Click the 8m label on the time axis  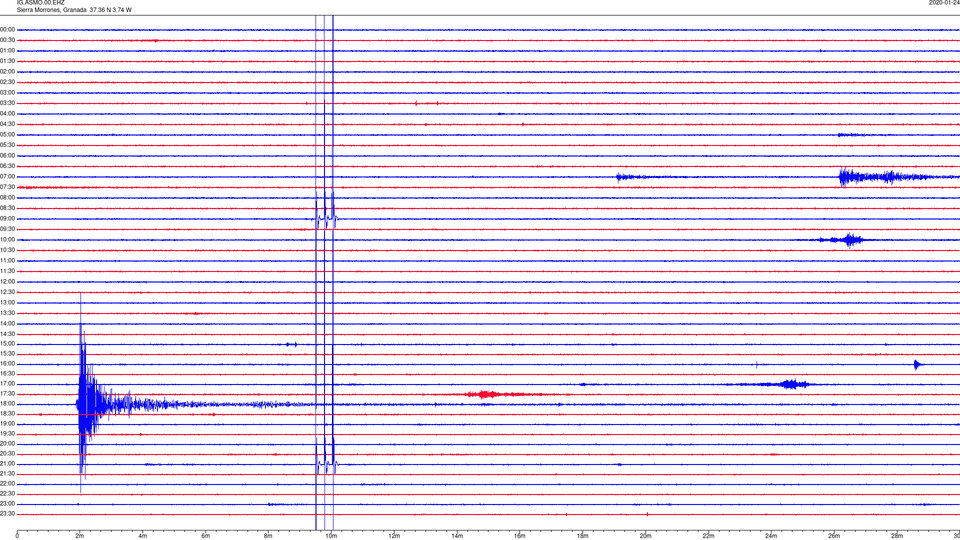click(268, 536)
